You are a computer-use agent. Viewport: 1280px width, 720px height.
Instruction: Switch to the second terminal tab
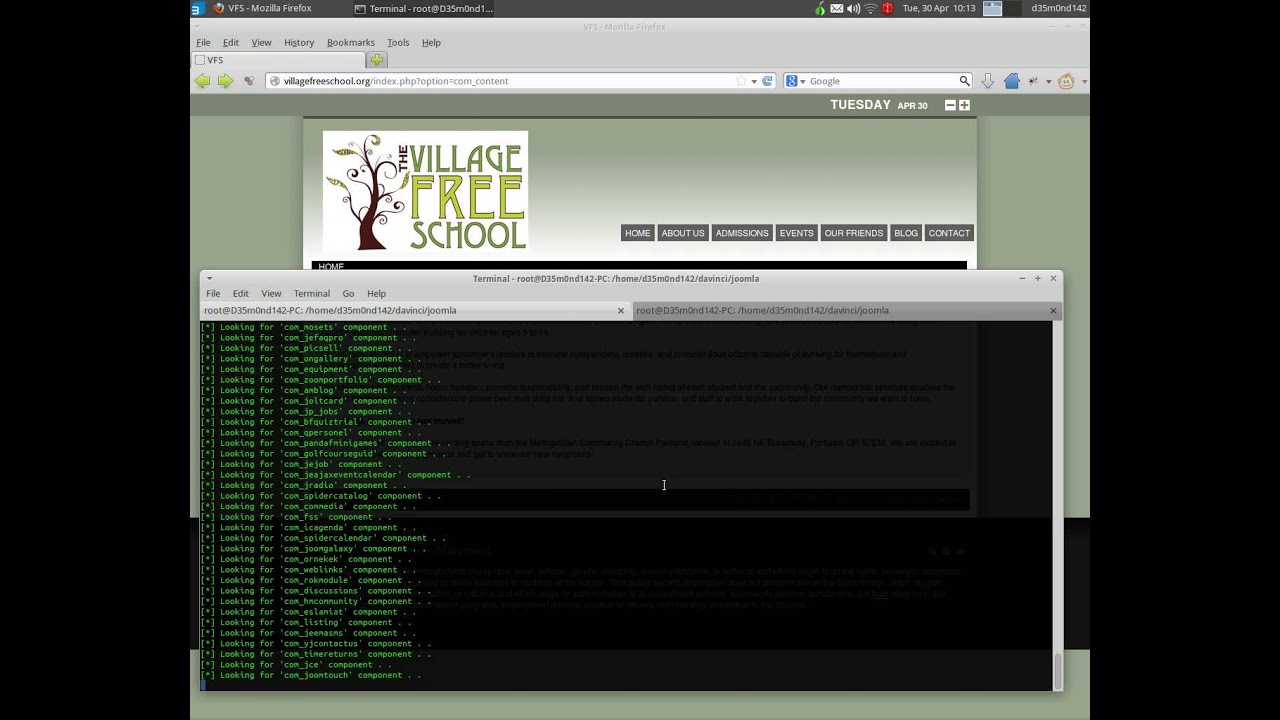(846, 310)
